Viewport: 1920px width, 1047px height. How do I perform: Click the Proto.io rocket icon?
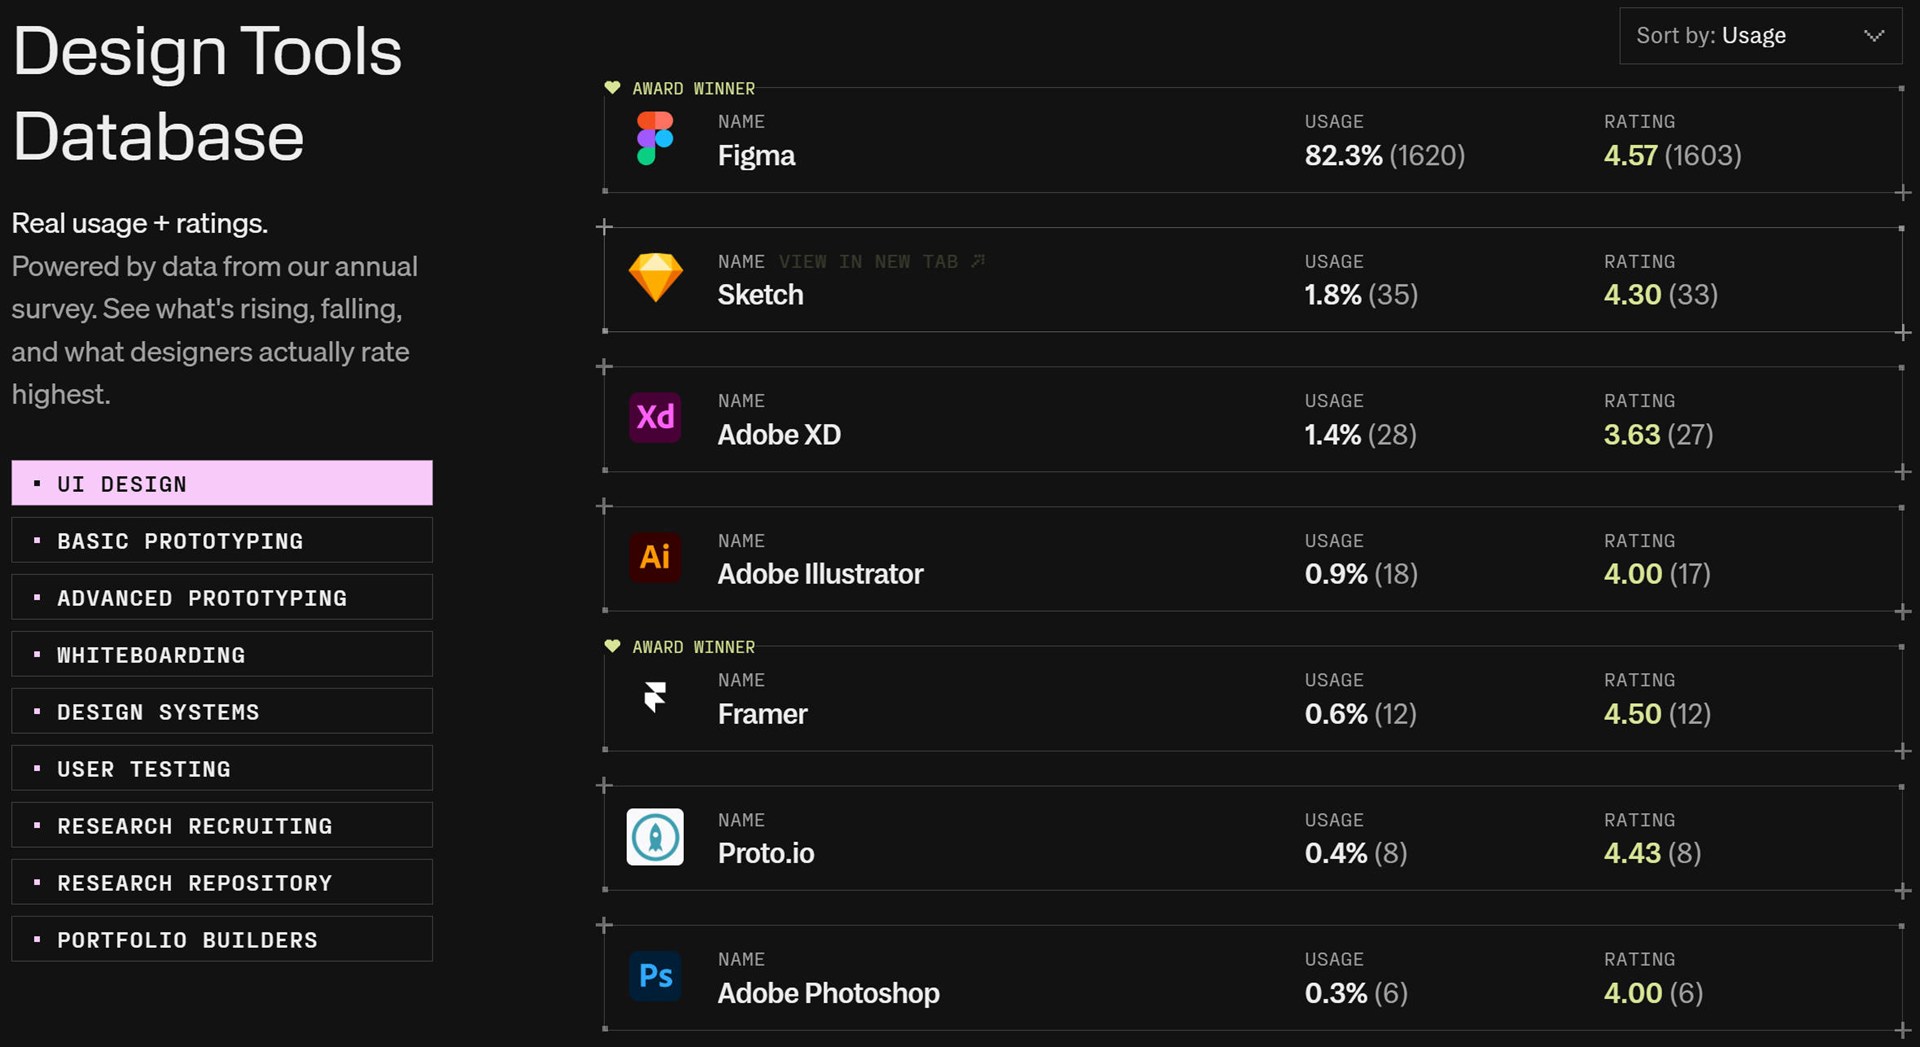(x=655, y=837)
